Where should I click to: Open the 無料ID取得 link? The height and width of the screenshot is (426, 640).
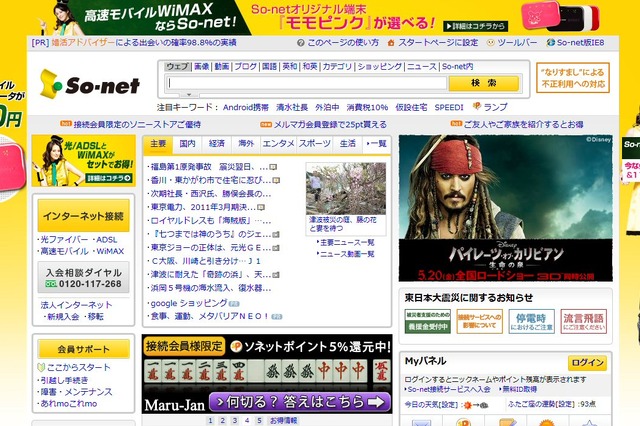pyautogui.click(x=520, y=389)
